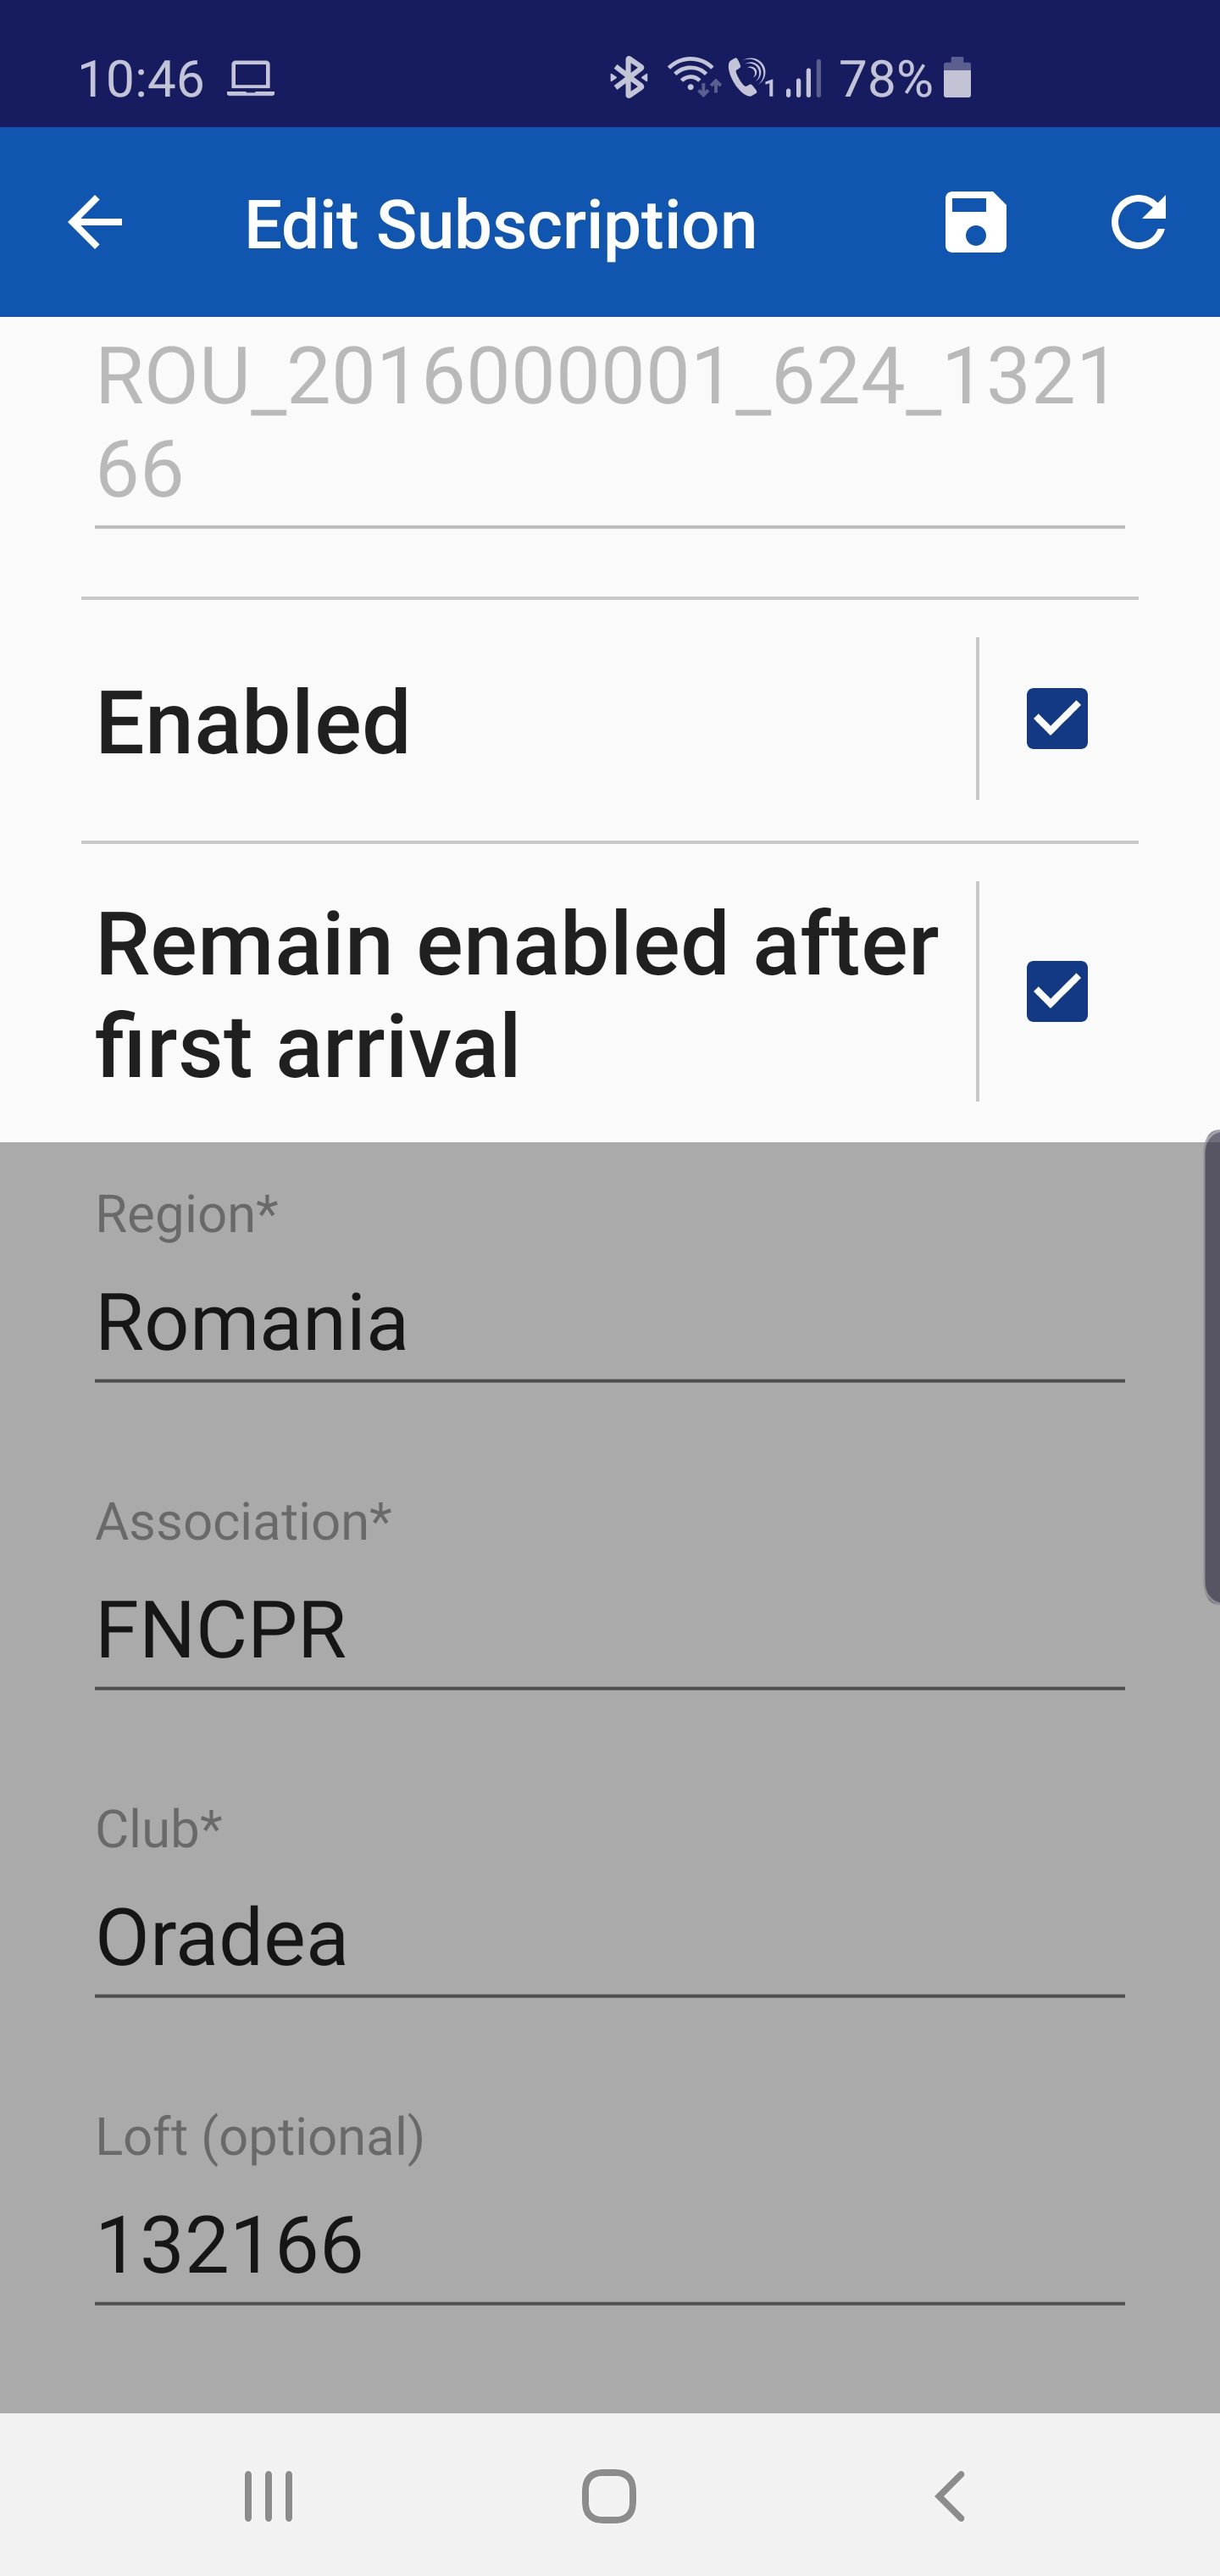Toggle Remain enabled after first arrival checkbox
1220x2576 pixels.
1057,991
